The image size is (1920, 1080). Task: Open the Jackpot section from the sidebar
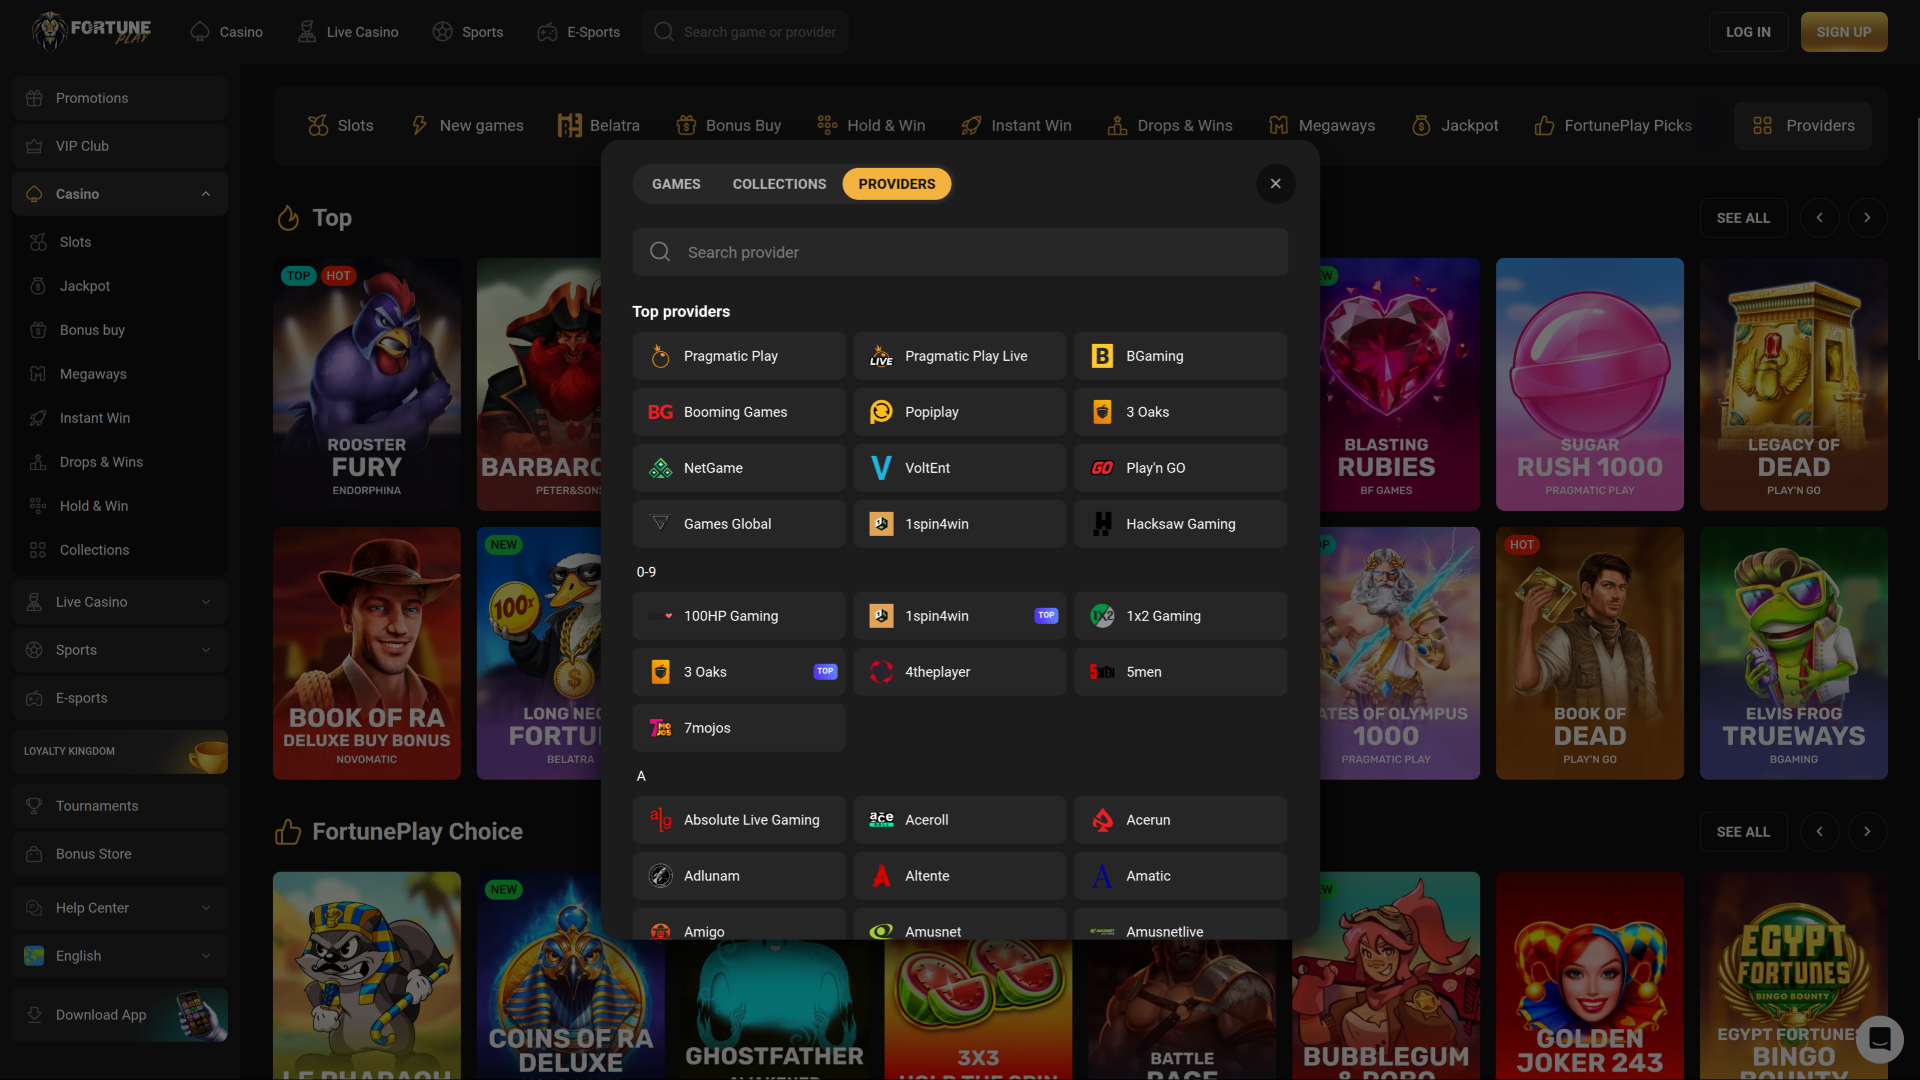tap(82, 285)
